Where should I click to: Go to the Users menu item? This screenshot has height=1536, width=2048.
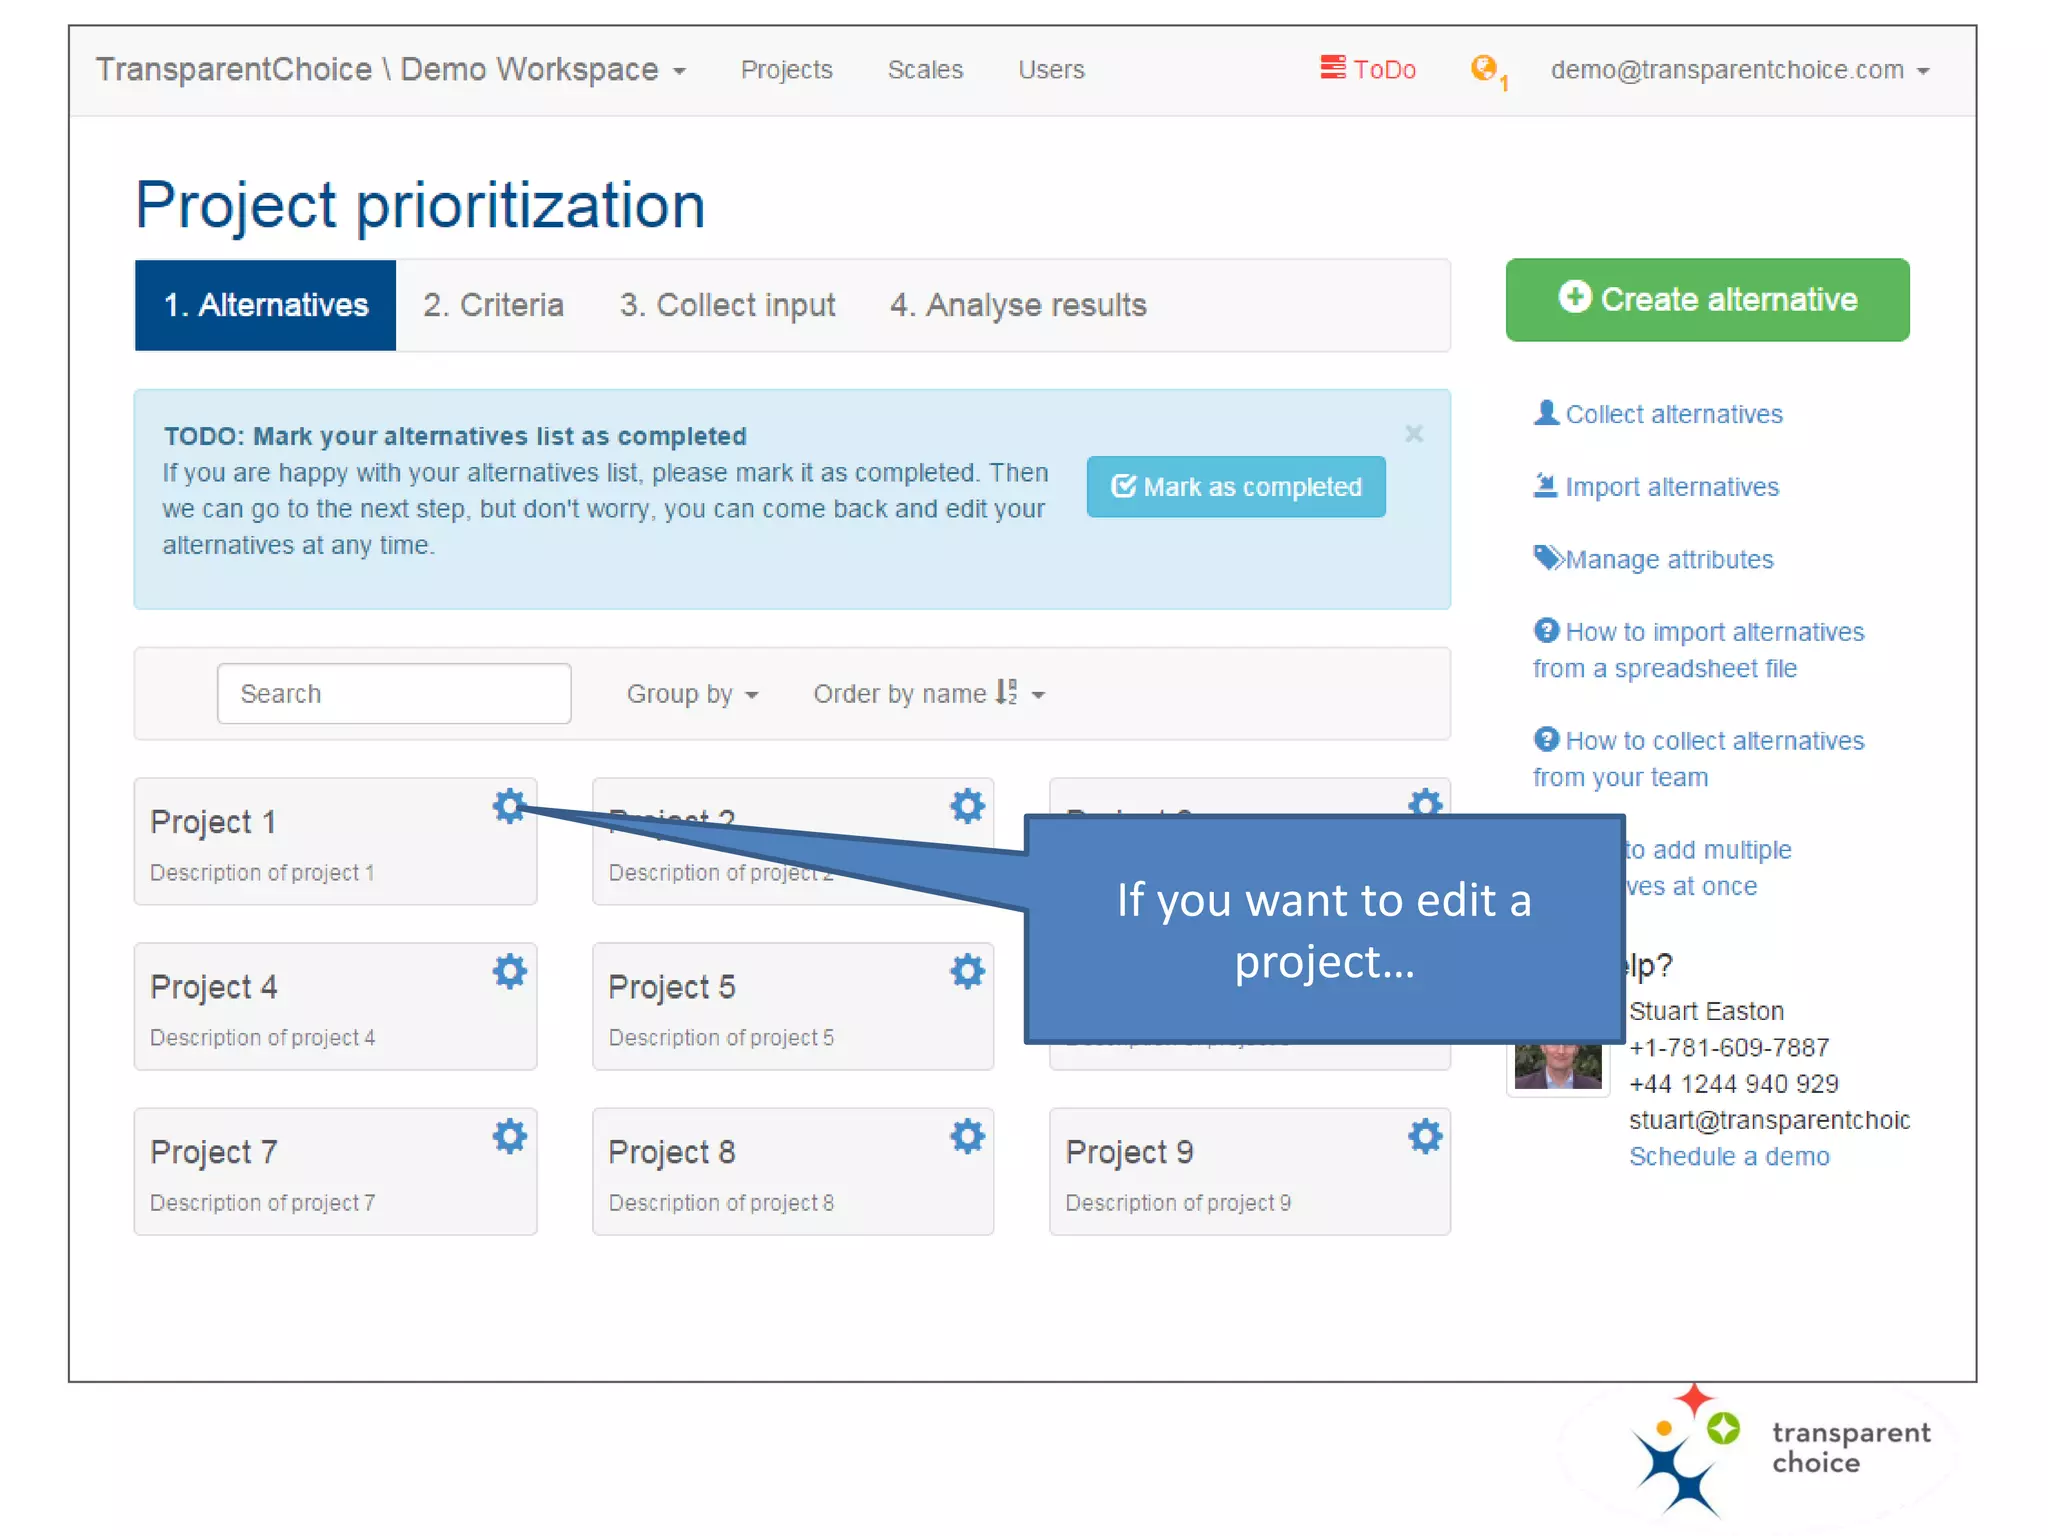(1051, 70)
